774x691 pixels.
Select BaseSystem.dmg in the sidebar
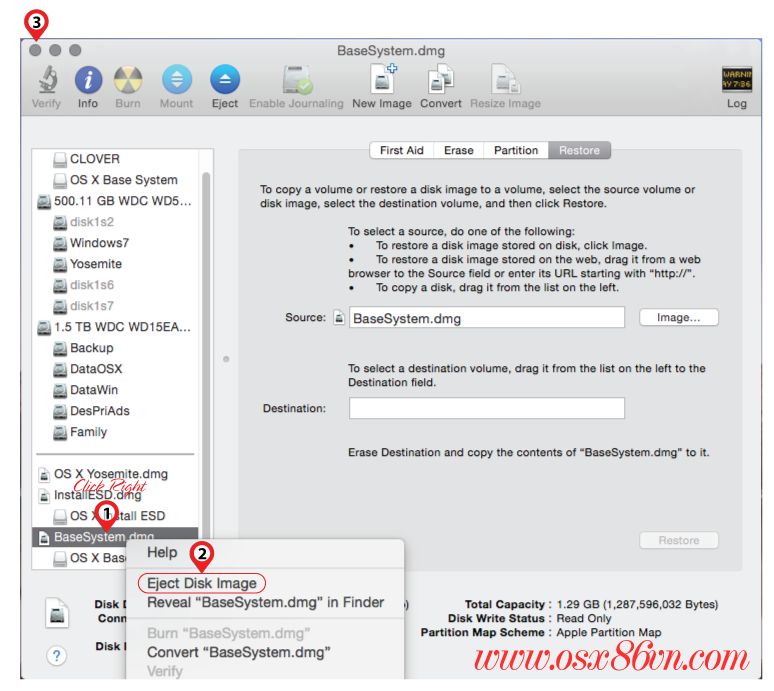coord(116,537)
